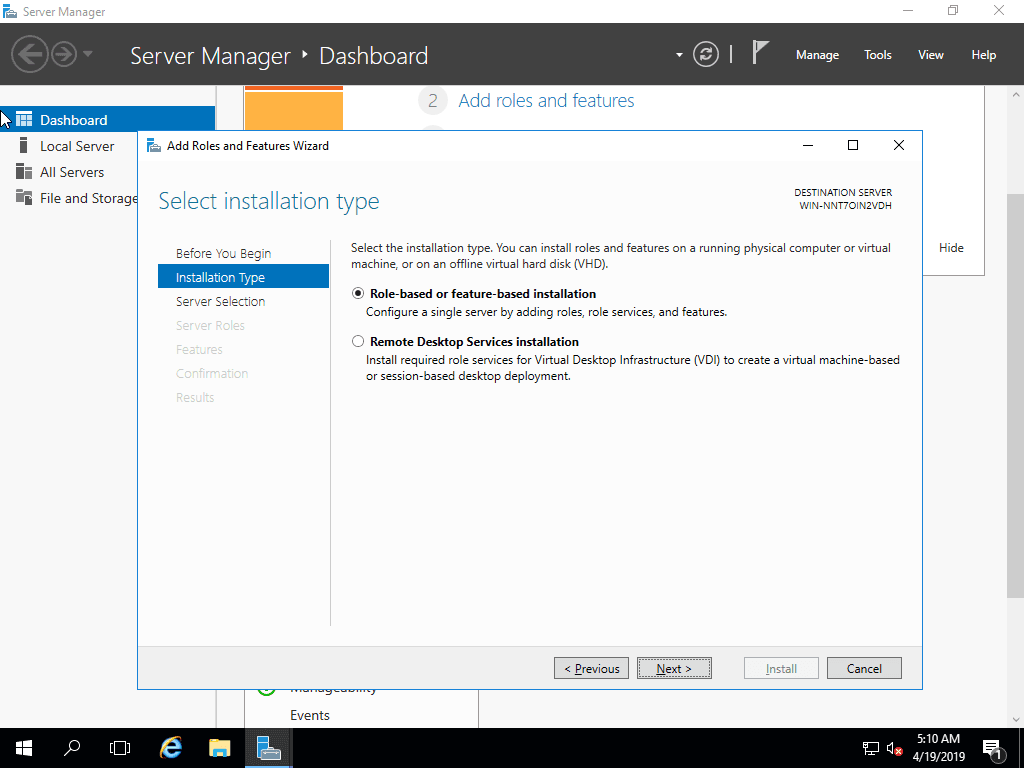Click the taskbar search magnifier icon
The height and width of the screenshot is (768, 1024).
(x=72, y=748)
